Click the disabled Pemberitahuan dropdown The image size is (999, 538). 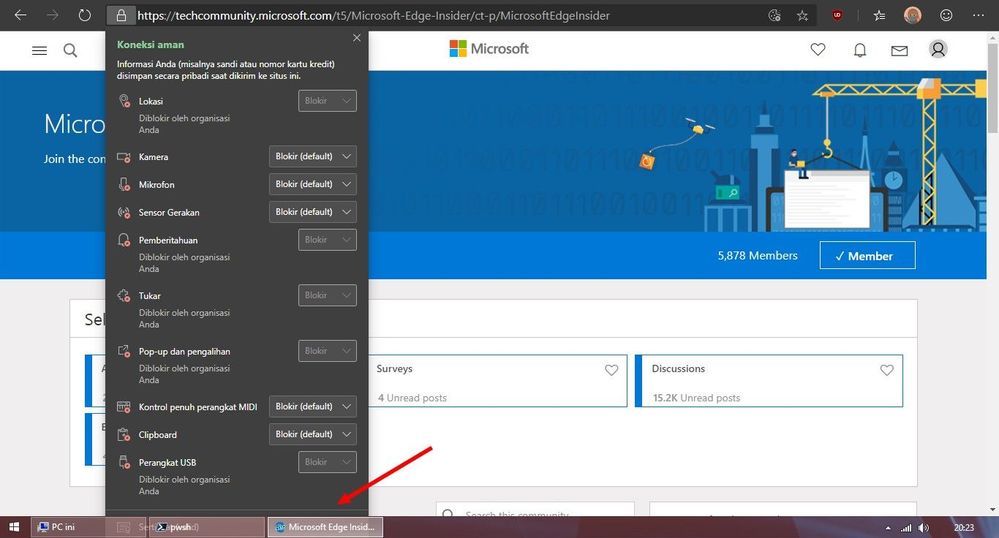tap(327, 240)
